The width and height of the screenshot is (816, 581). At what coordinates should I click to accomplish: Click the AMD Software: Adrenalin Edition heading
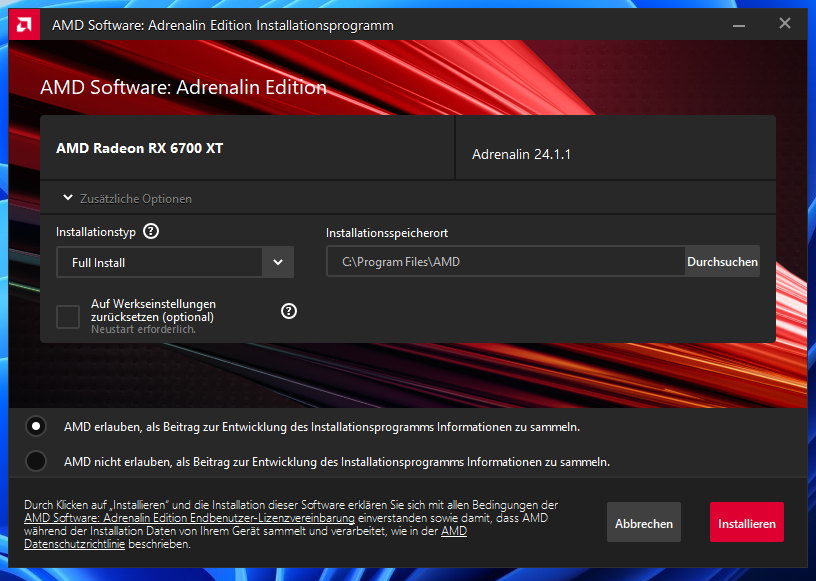pos(183,87)
